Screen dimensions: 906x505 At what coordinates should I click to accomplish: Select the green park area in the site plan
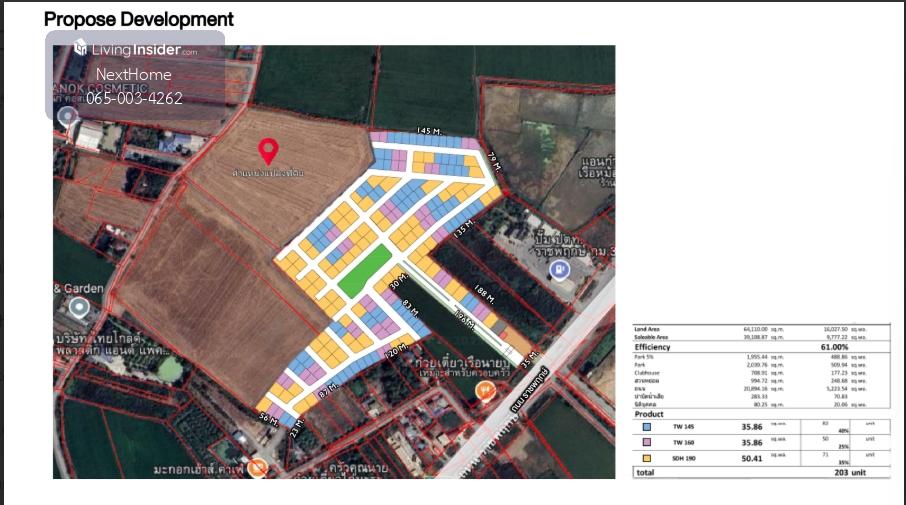pyautogui.click(x=364, y=272)
